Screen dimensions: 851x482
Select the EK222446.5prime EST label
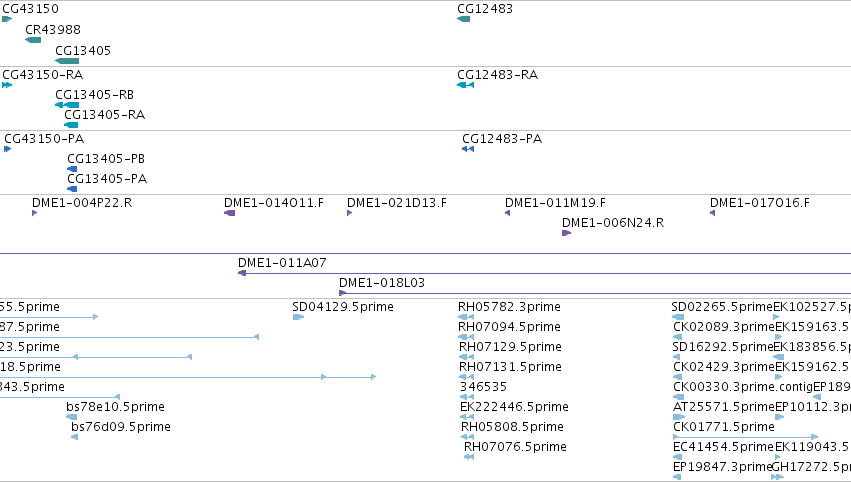515,407
